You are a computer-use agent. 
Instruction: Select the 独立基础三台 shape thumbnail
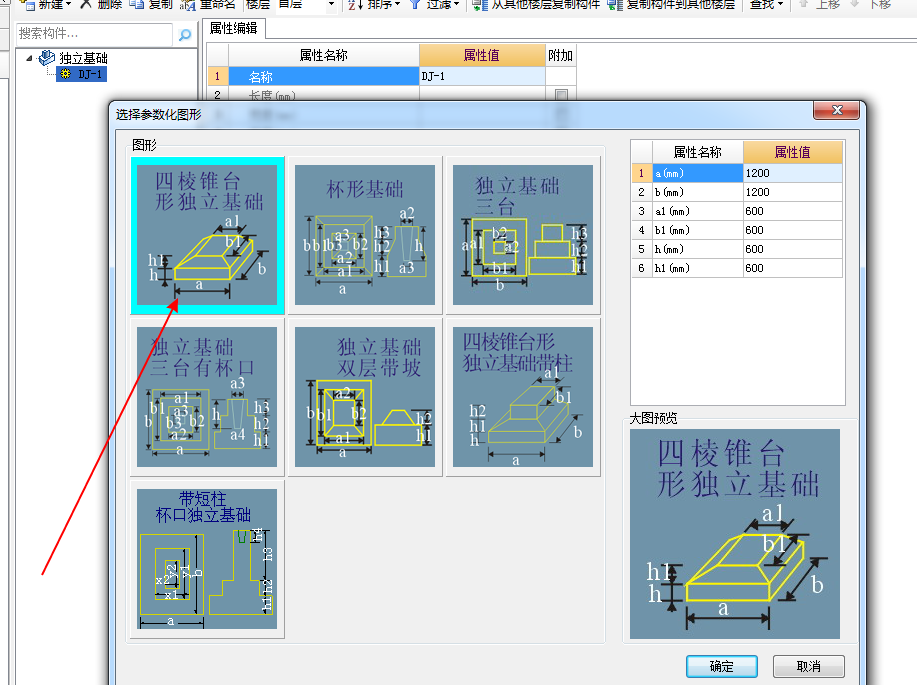pyautogui.click(x=523, y=235)
